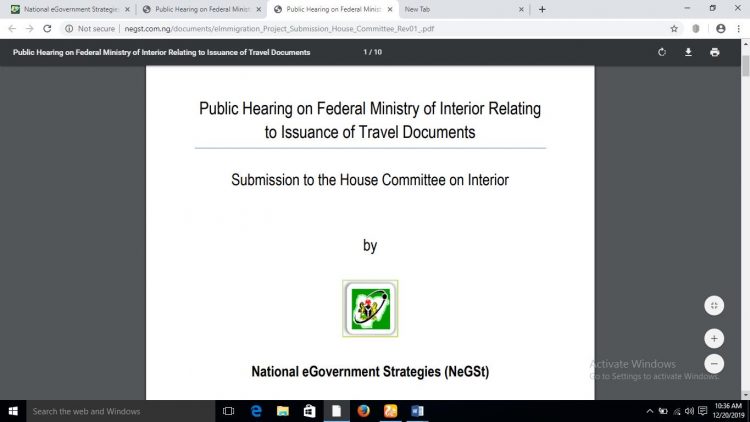Open network connections tray icon
The width and height of the screenshot is (750, 422).
tap(676, 411)
